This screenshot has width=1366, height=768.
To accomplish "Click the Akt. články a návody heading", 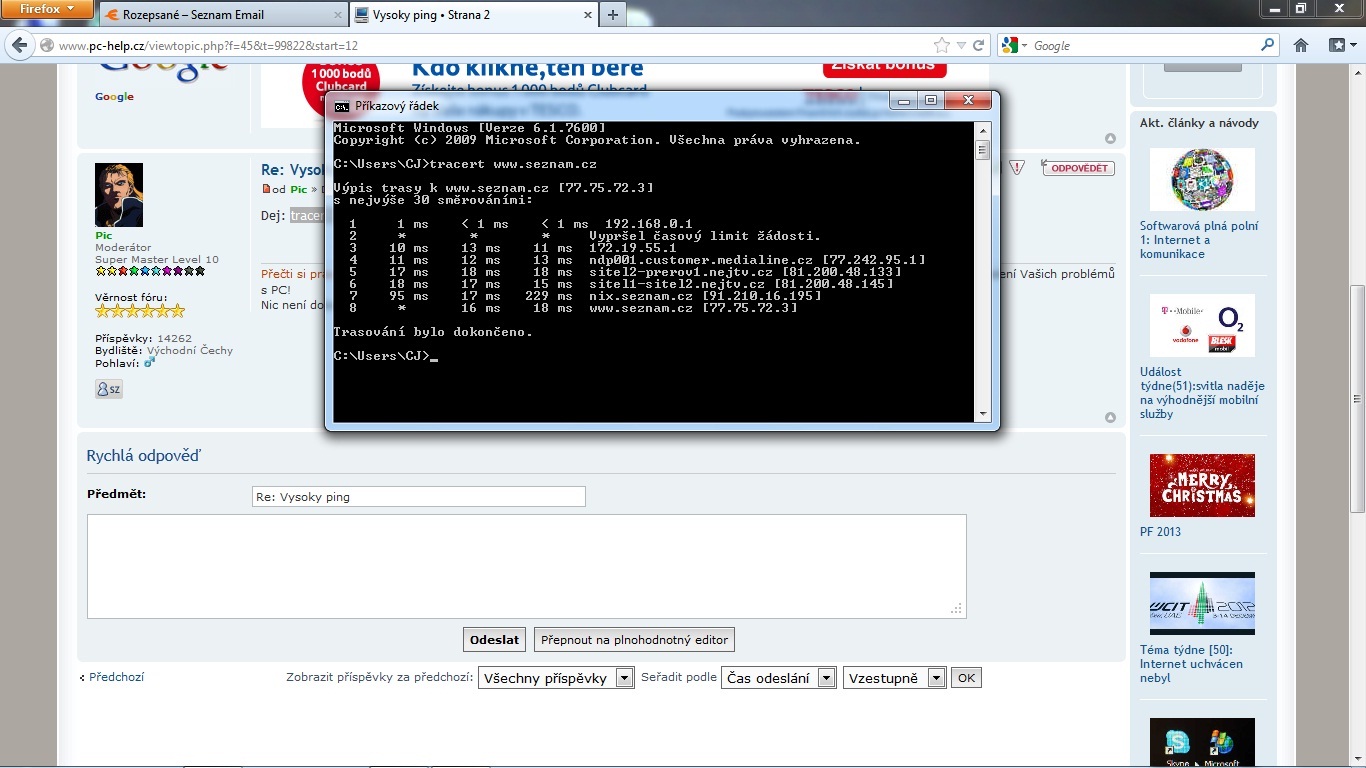I will [1199, 123].
